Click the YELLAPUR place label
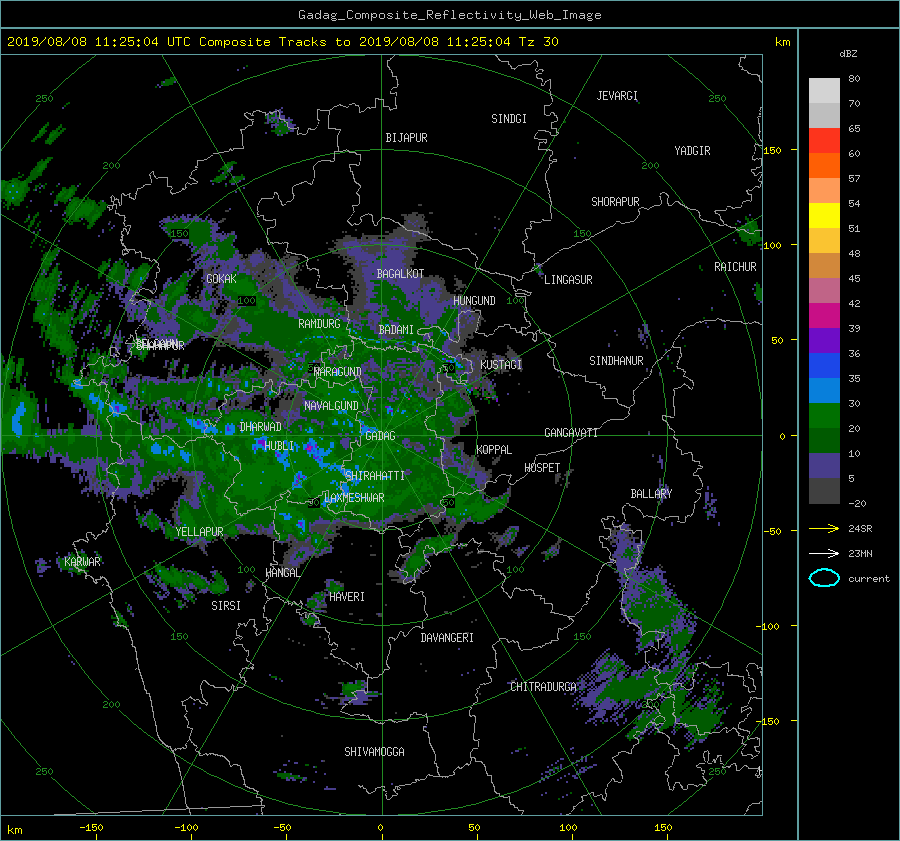 pos(199,532)
